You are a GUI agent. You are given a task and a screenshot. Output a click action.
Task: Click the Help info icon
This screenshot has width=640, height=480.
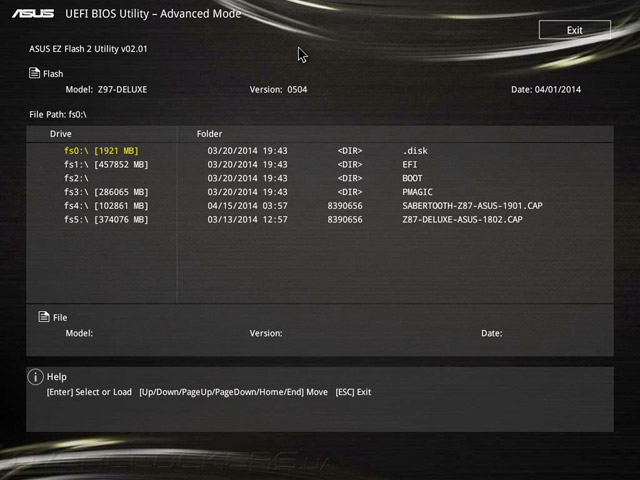pos(36,377)
